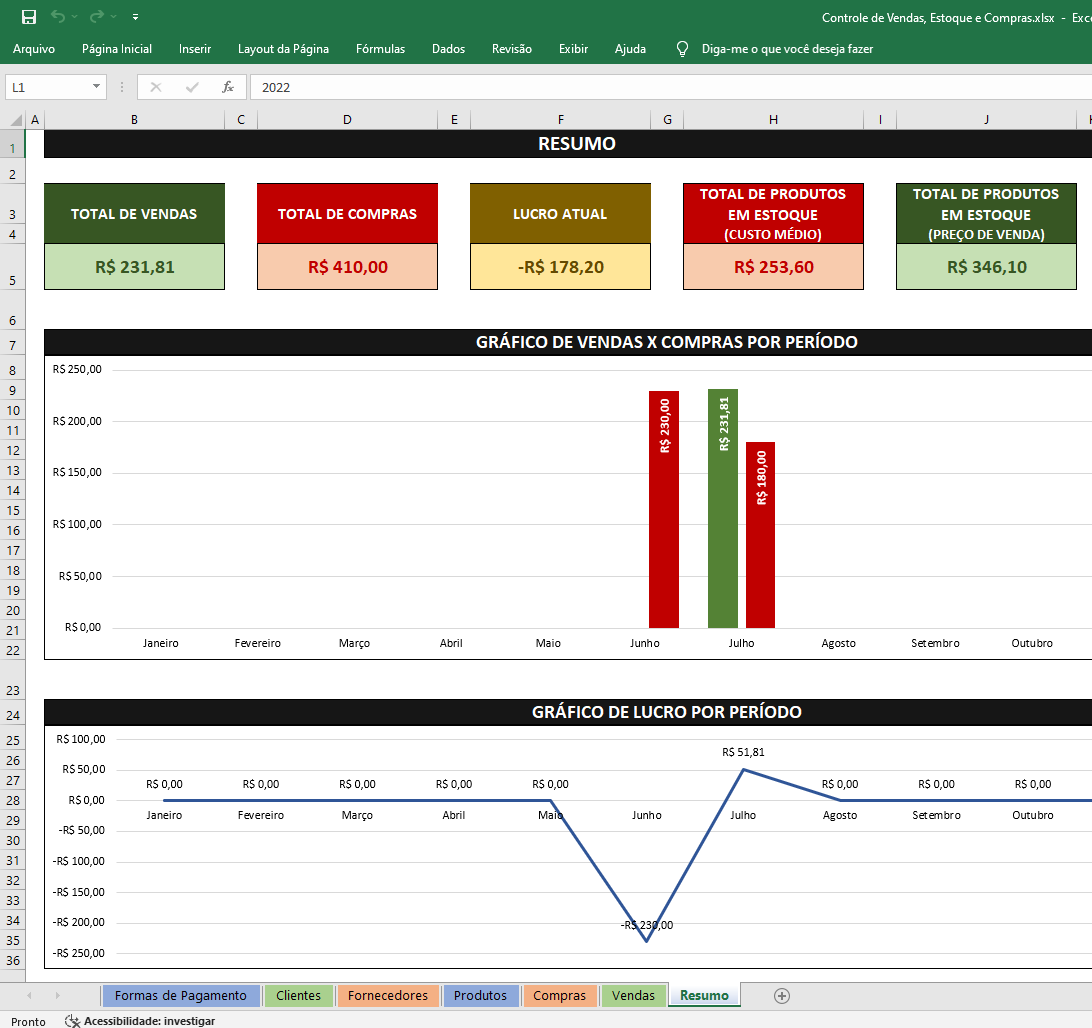Viewport: 1092px width, 1028px height.
Task: Click the Save icon in the title bar
Action: 29,17
